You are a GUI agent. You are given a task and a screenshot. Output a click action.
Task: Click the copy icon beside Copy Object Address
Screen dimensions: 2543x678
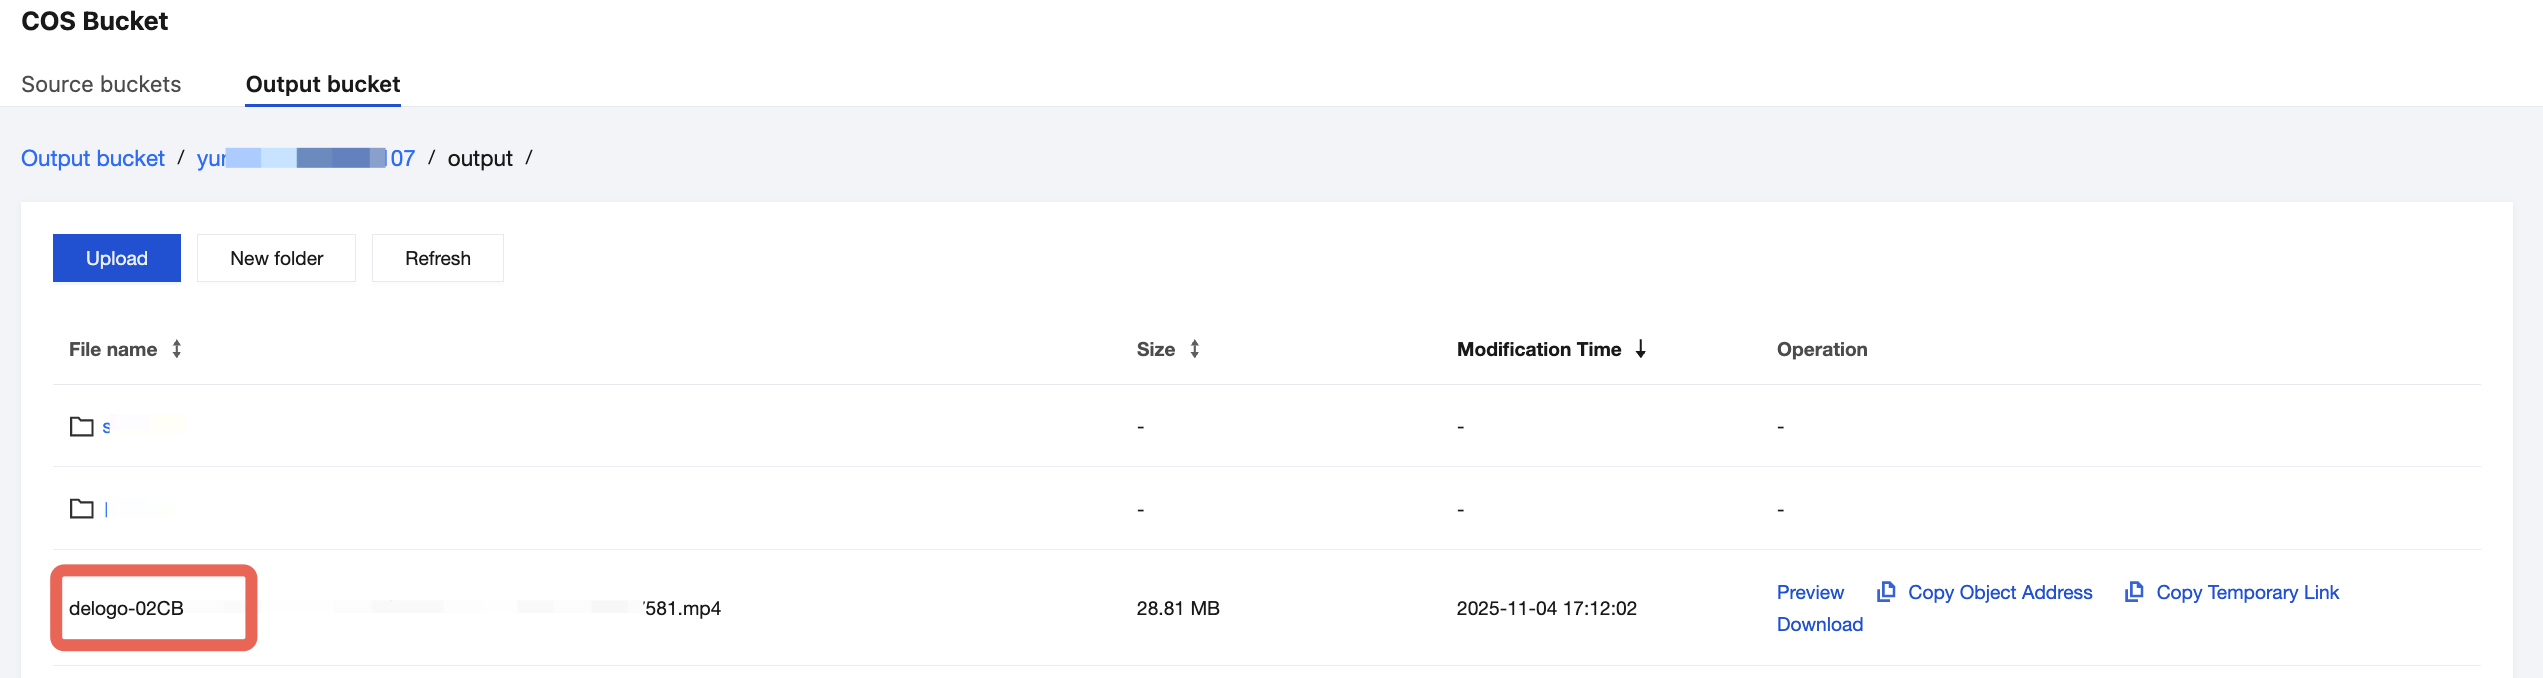click(1886, 592)
